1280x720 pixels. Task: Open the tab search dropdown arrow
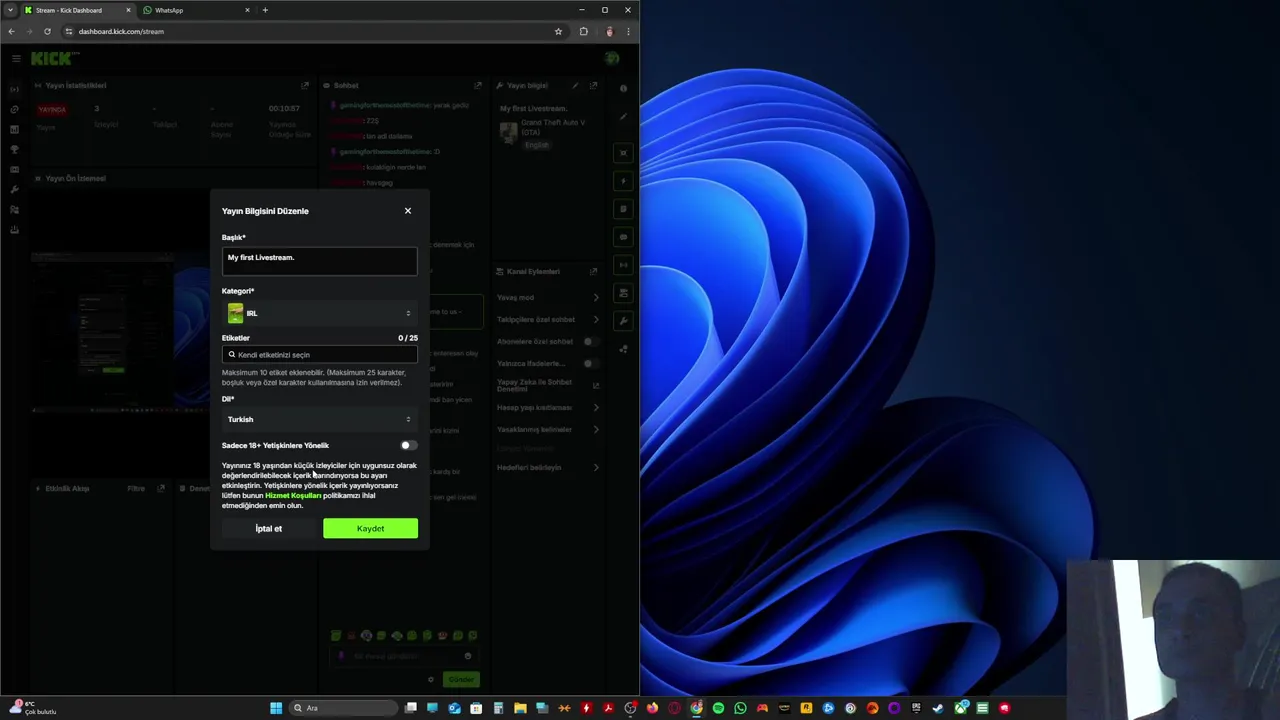10,10
